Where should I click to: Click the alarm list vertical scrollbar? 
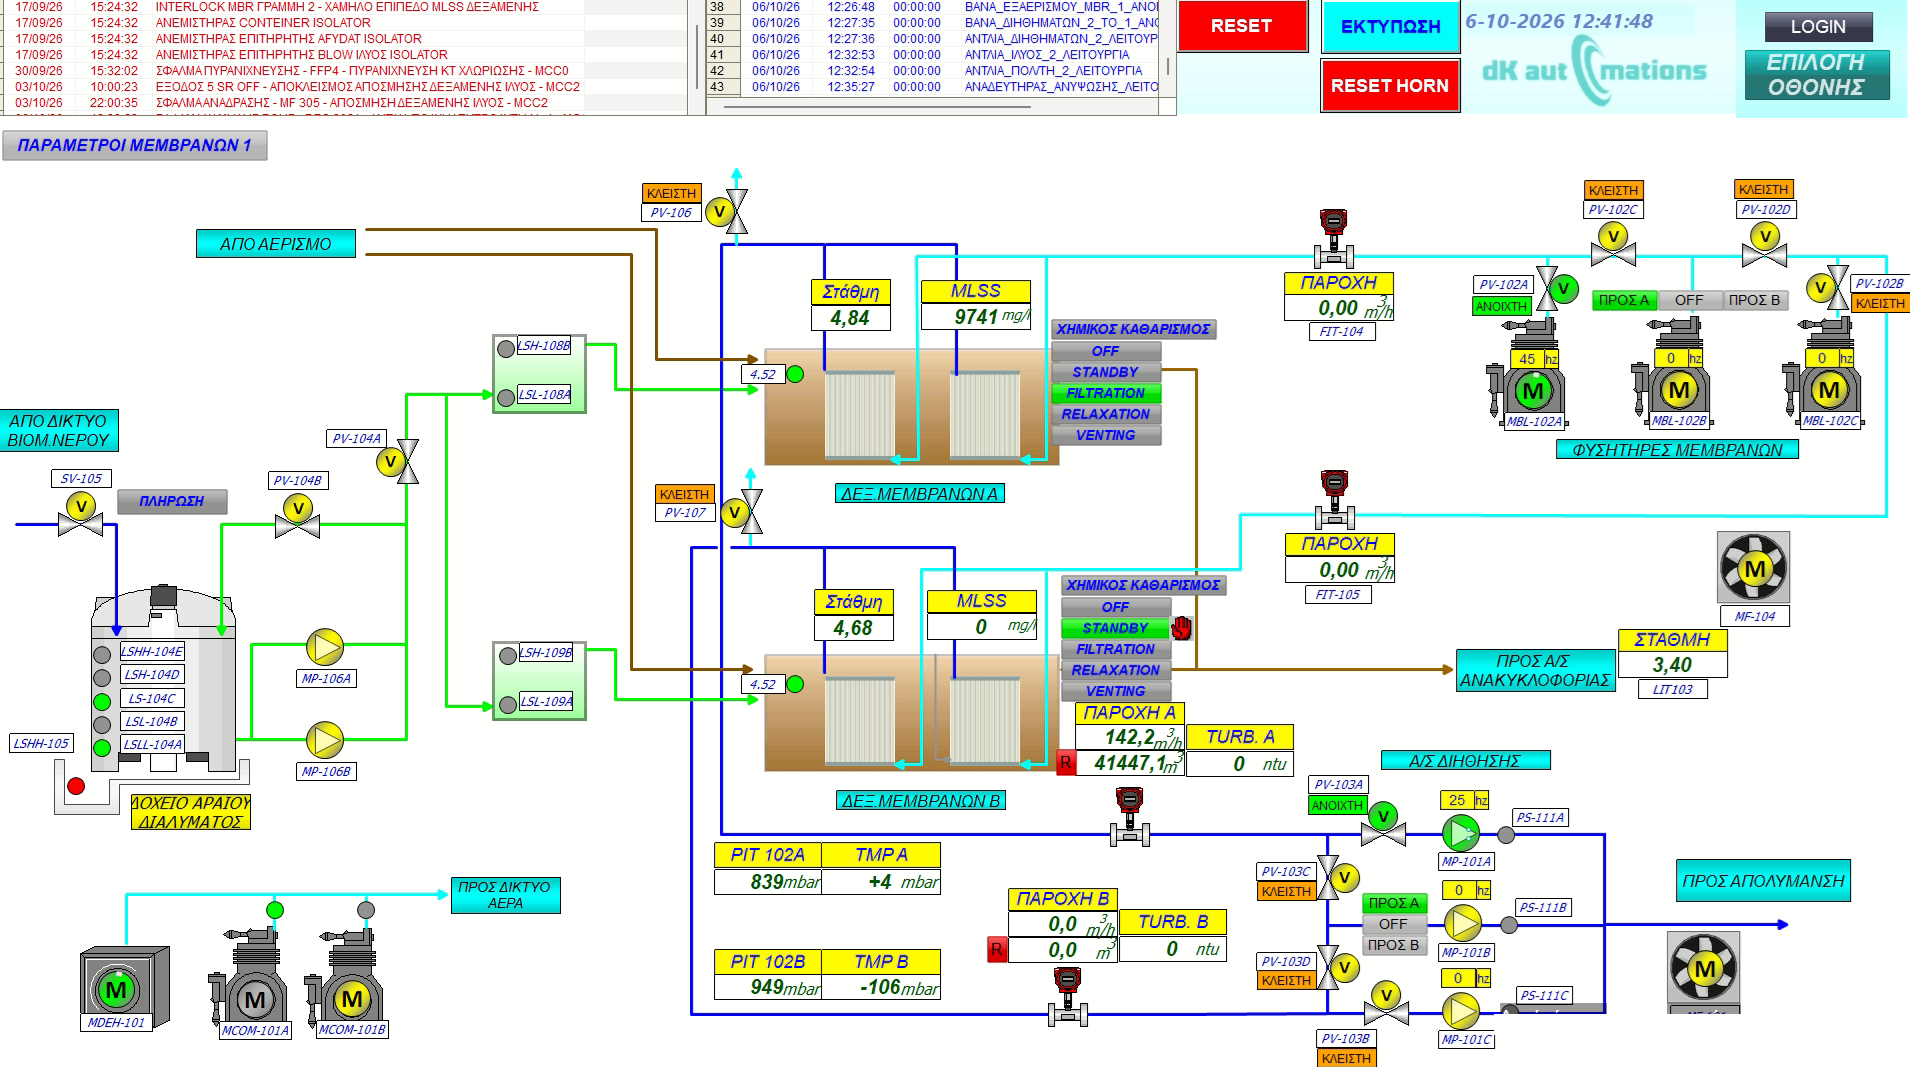(x=697, y=57)
